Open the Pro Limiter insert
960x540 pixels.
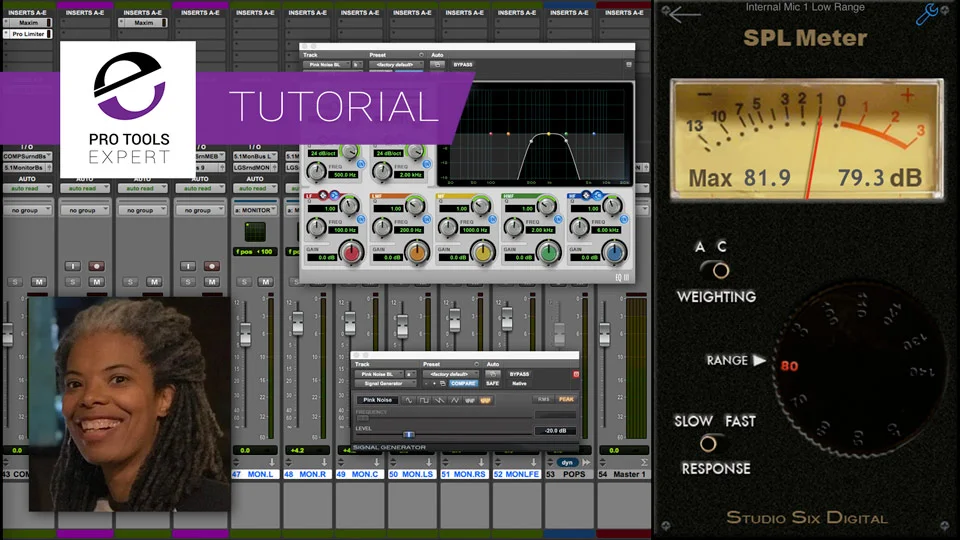pyautogui.click(x=28, y=34)
